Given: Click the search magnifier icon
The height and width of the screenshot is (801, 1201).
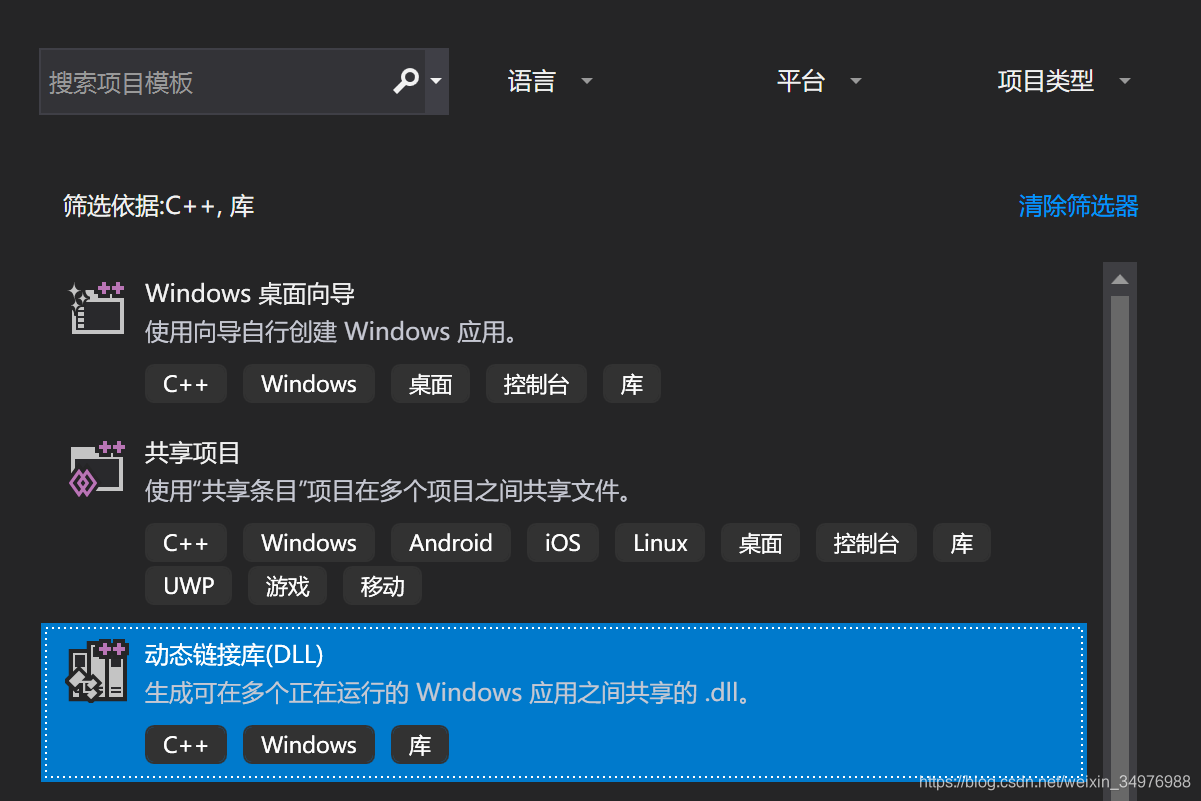Looking at the screenshot, I should tap(406, 81).
